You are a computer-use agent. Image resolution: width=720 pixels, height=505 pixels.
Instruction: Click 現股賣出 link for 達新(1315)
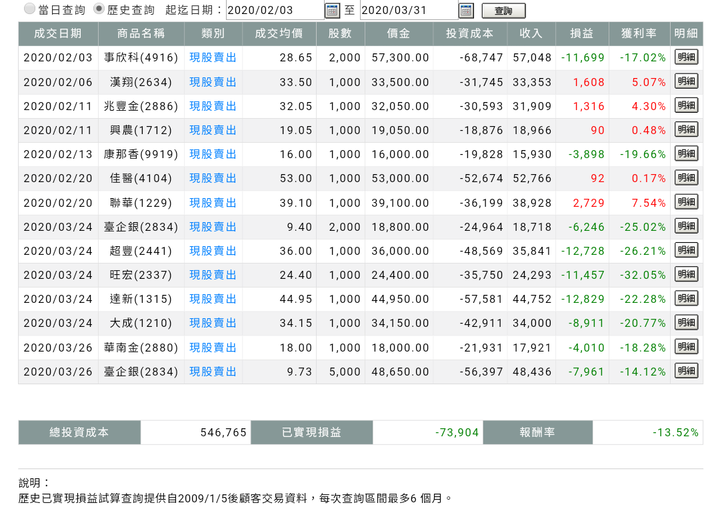click(x=213, y=299)
